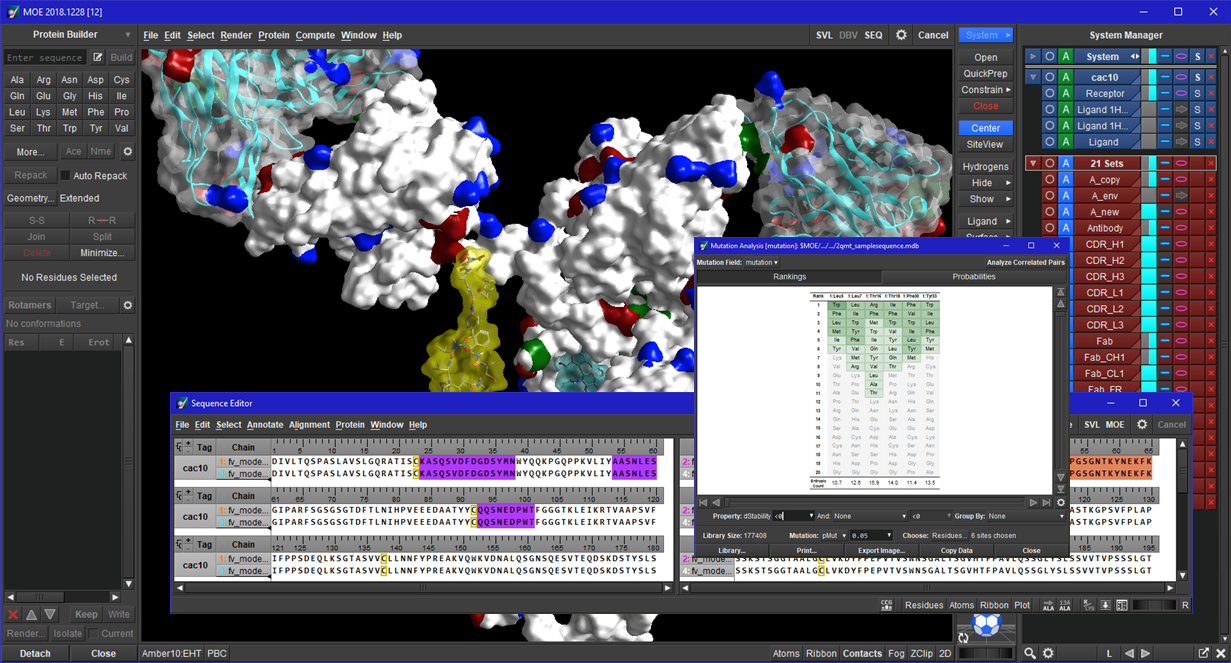Open the System Manager search magnifier
Image resolution: width=1231 pixels, height=663 pixels.
(1030, 653)
